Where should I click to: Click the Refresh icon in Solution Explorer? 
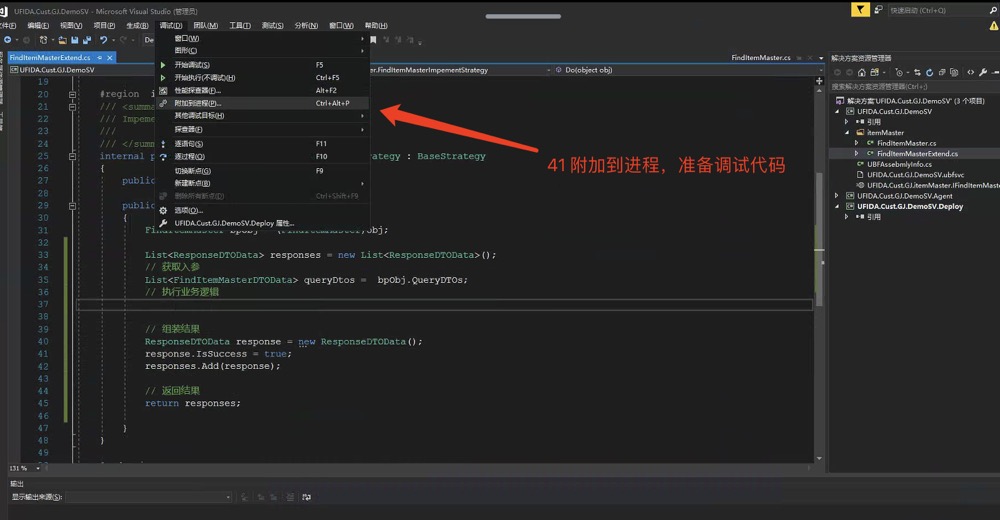pos(927,72)
